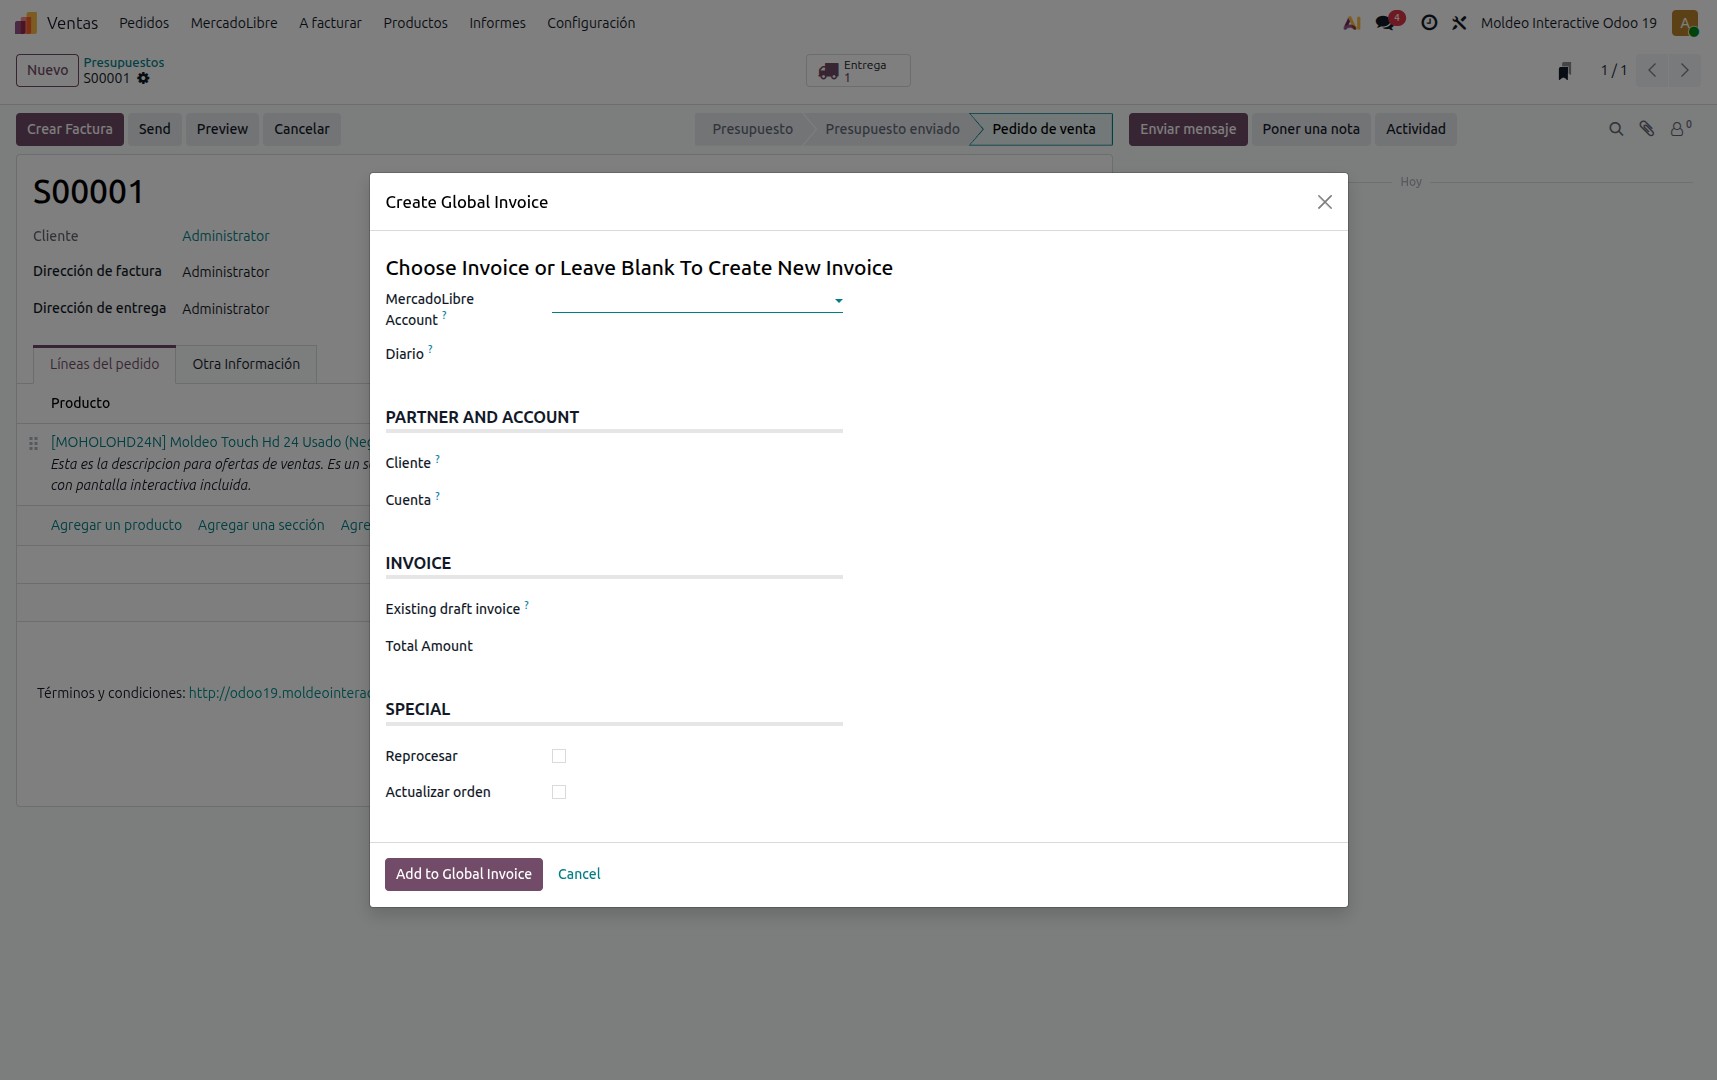Enable the Reprocesar checkbox

pyautogui.click(x=559, y=756)
